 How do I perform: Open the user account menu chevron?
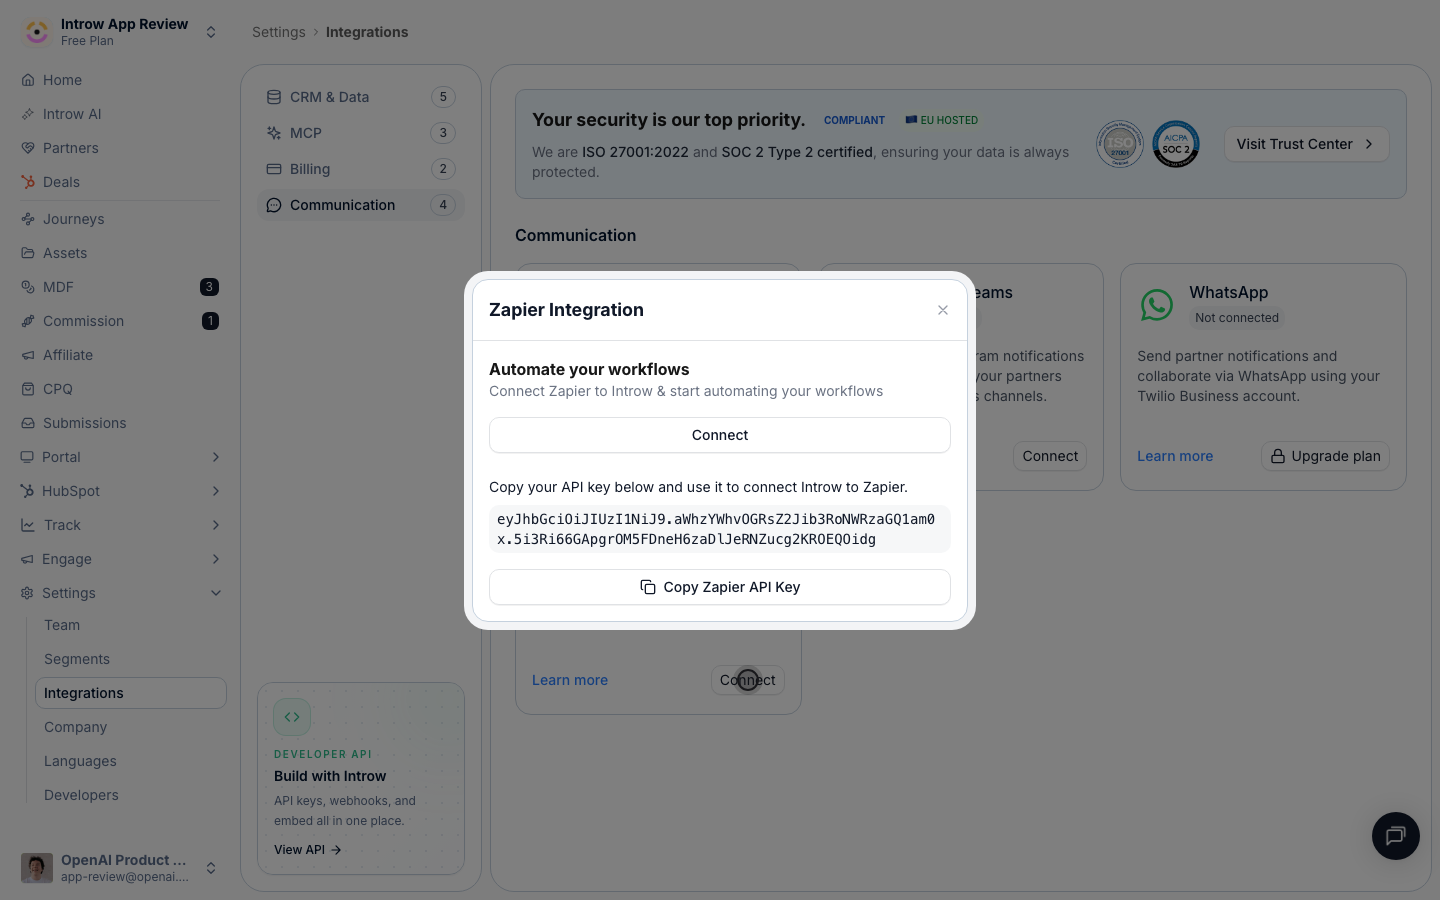(x=211, y=868)
